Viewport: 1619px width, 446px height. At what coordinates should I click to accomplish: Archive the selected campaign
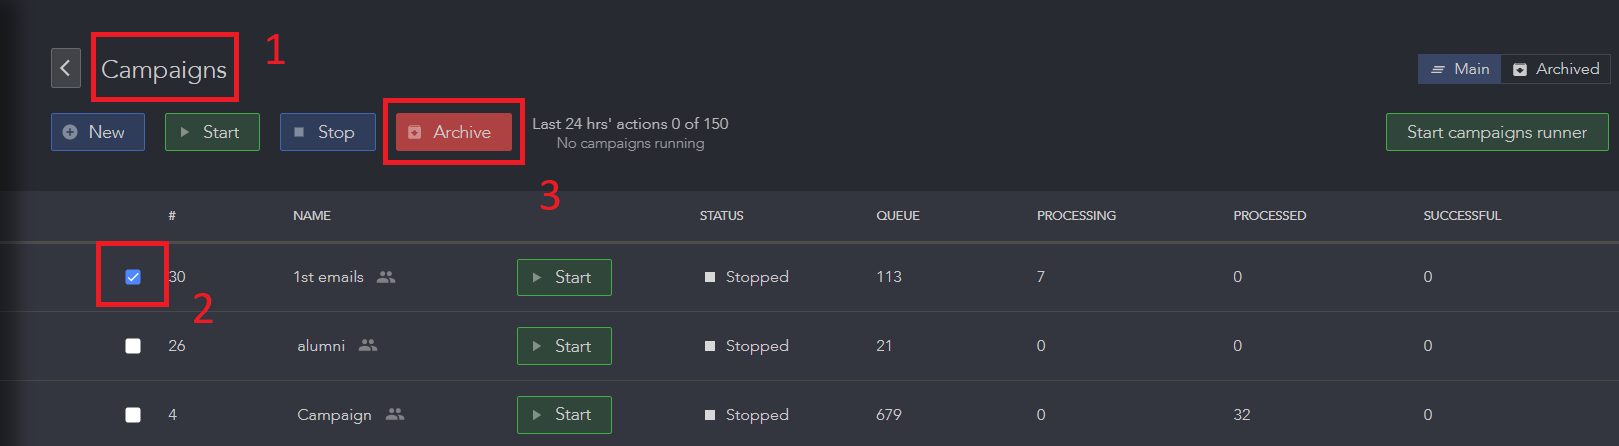pos(454,132)
